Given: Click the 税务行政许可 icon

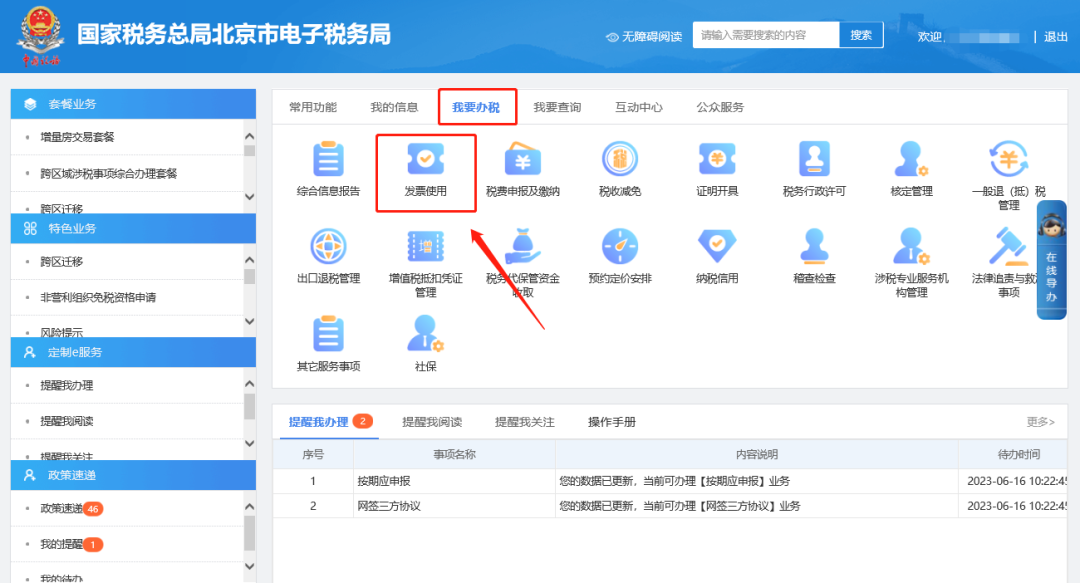Looking at the screenshot, I should click(x=814, y=160).
